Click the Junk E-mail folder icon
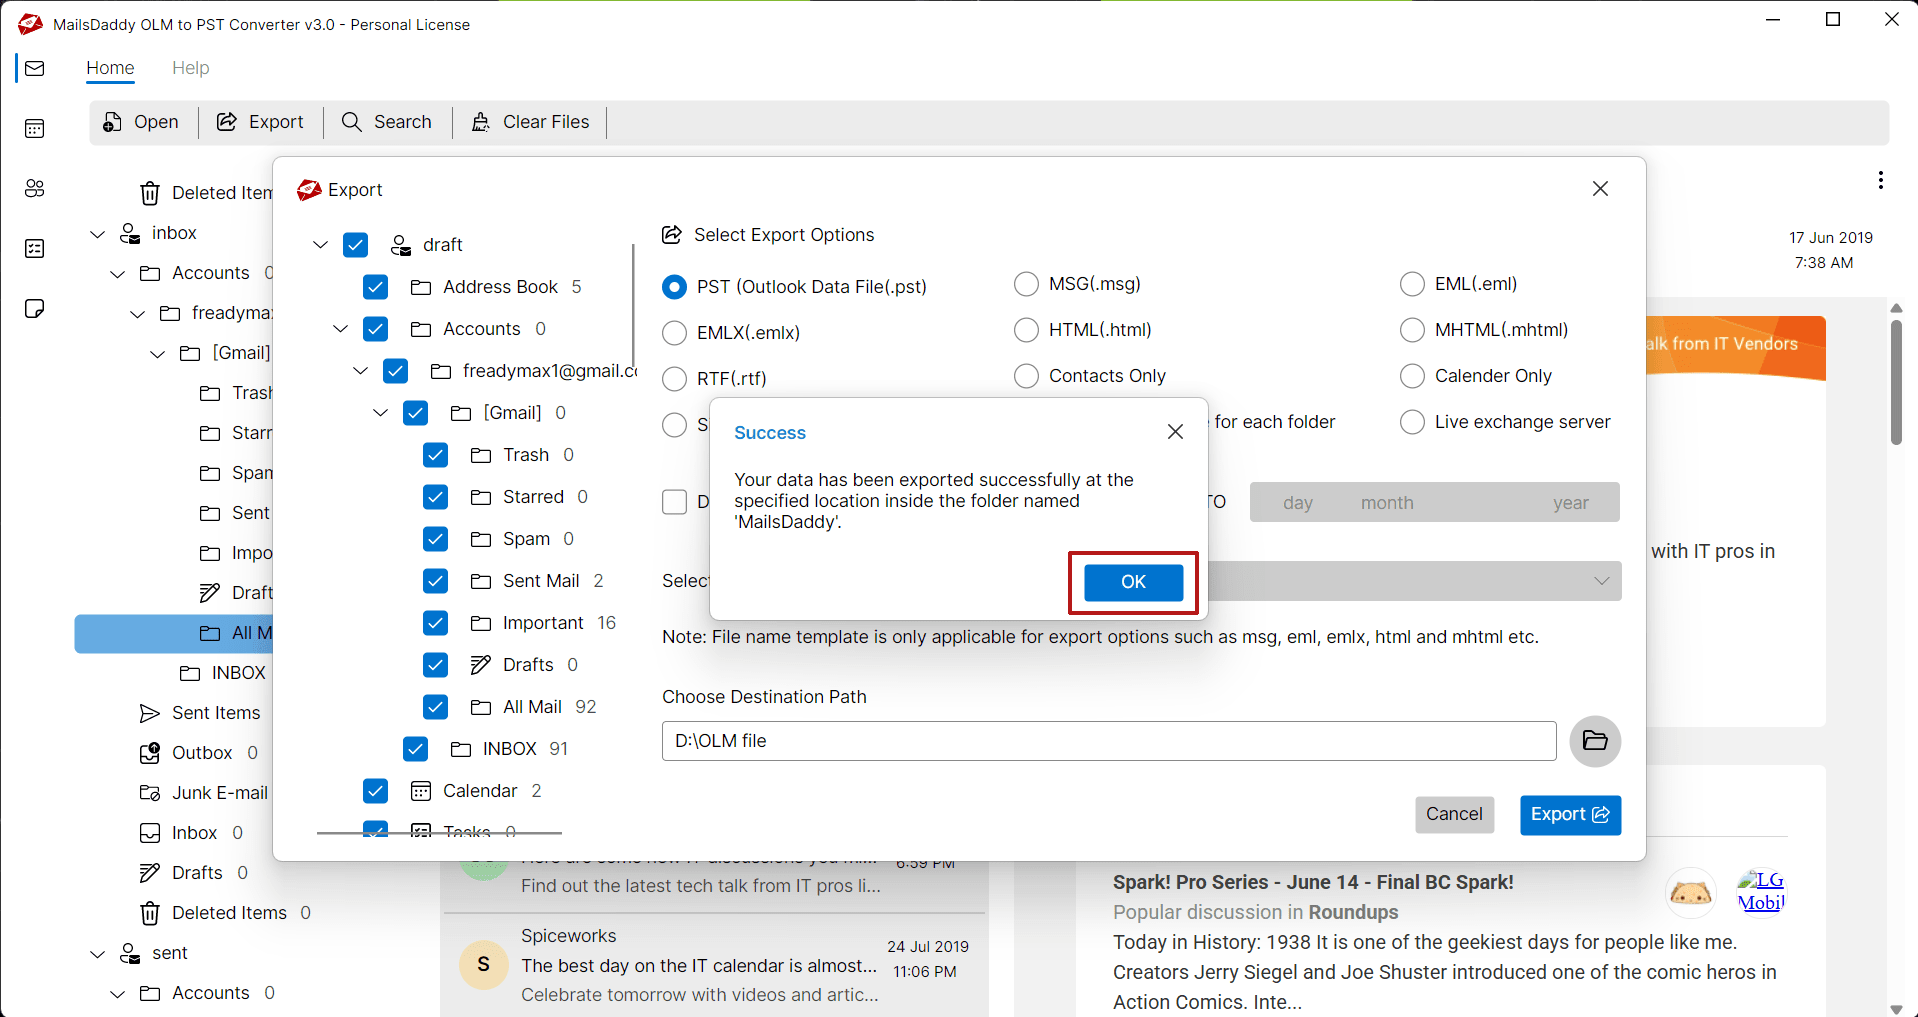The width and height of the screenshot is (1918, 1017). point(150,793)
